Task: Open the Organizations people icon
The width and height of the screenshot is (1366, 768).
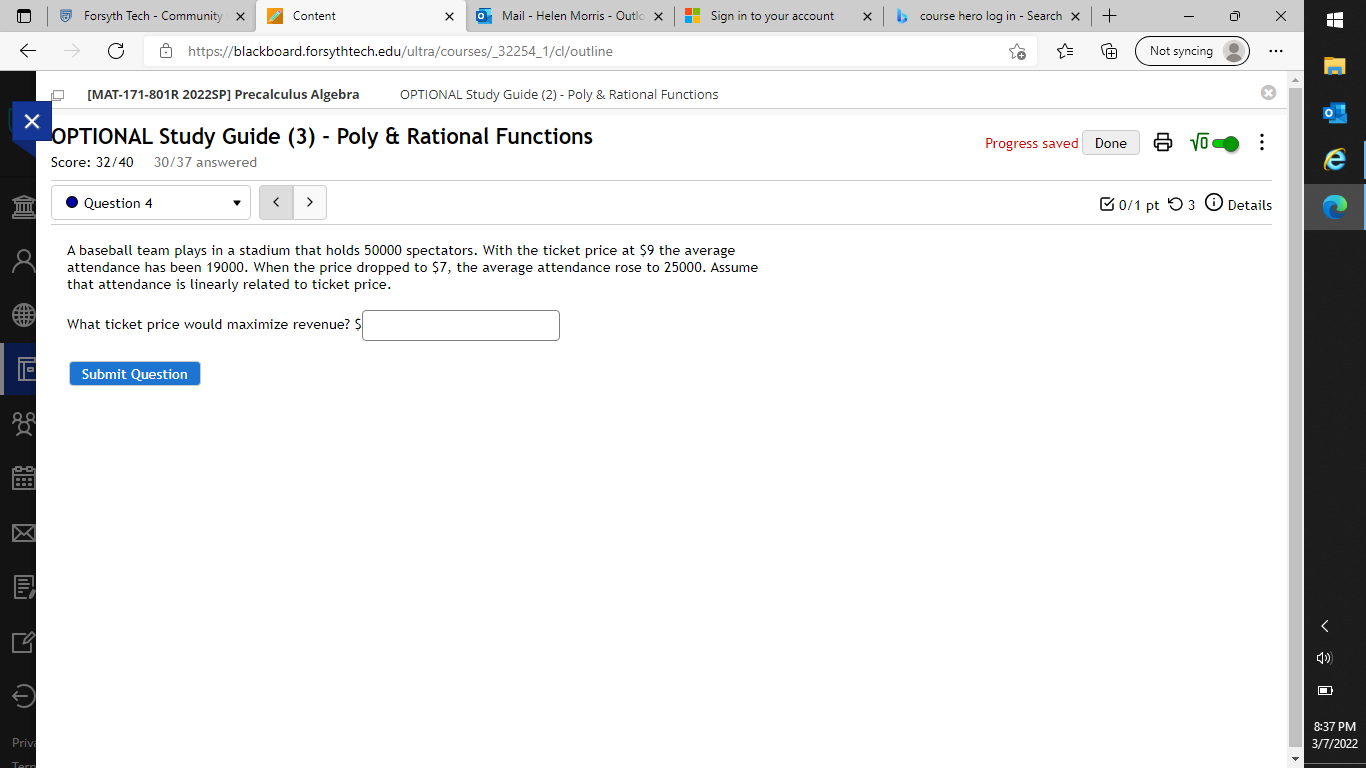Action: tap(22, 424)
